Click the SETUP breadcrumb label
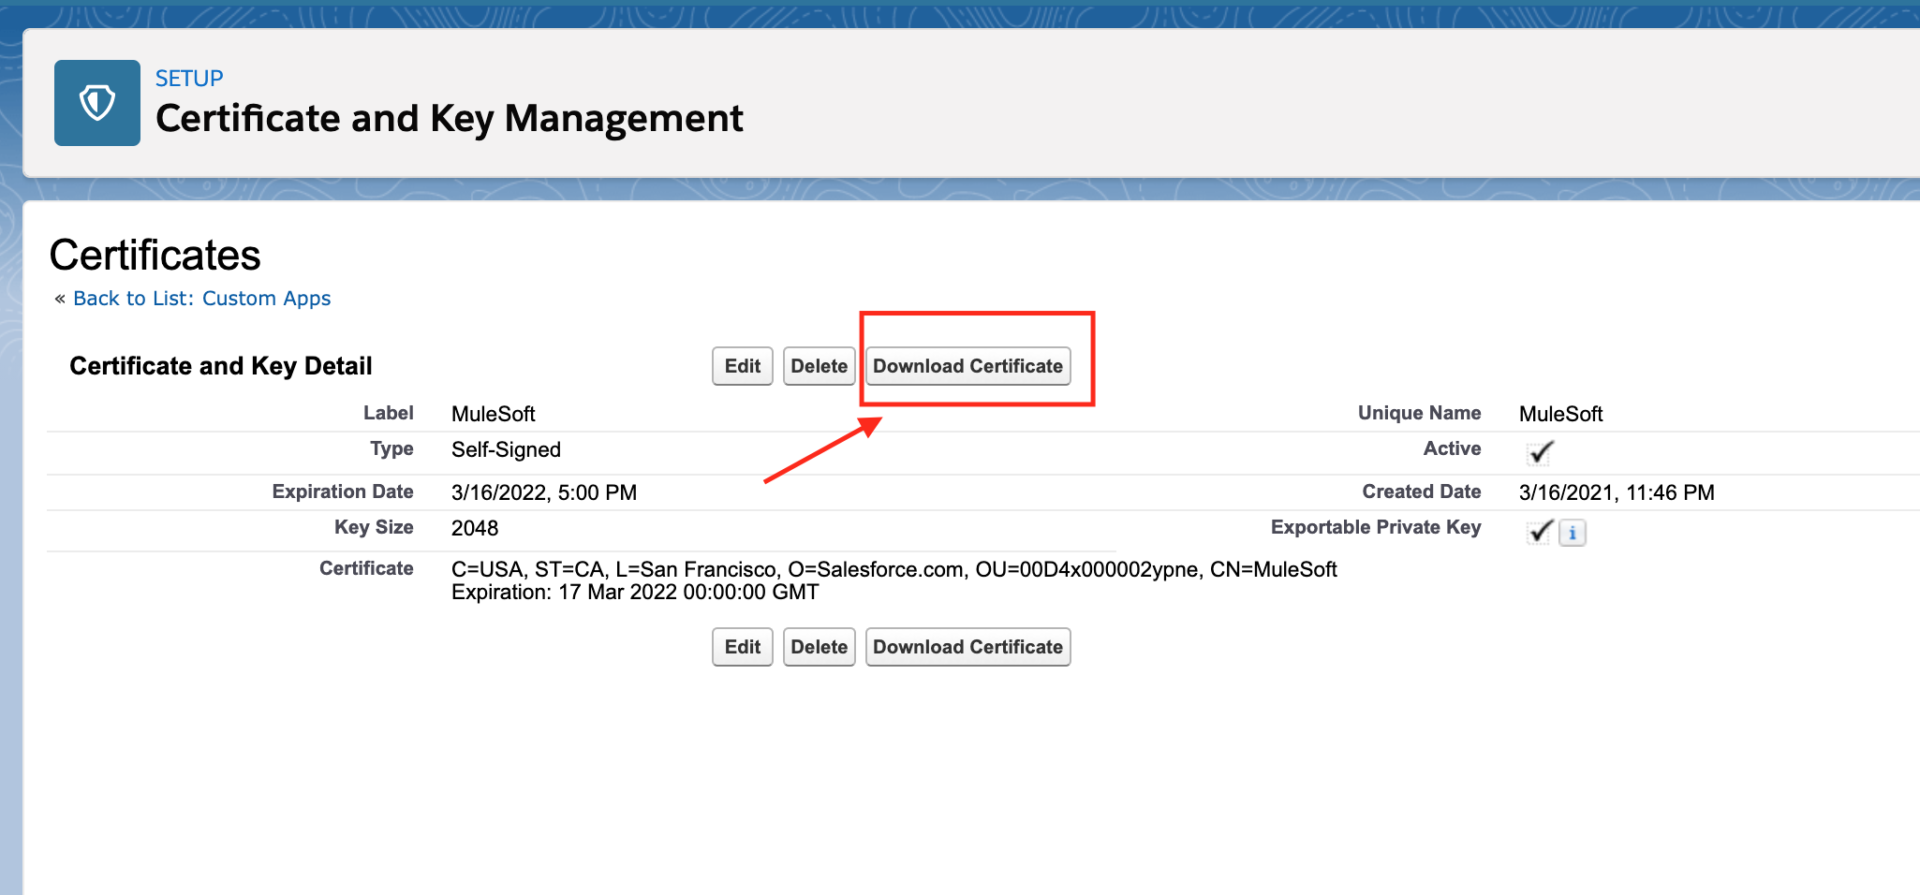Viewport: 1920px width, 895px height. click(189, 78)
